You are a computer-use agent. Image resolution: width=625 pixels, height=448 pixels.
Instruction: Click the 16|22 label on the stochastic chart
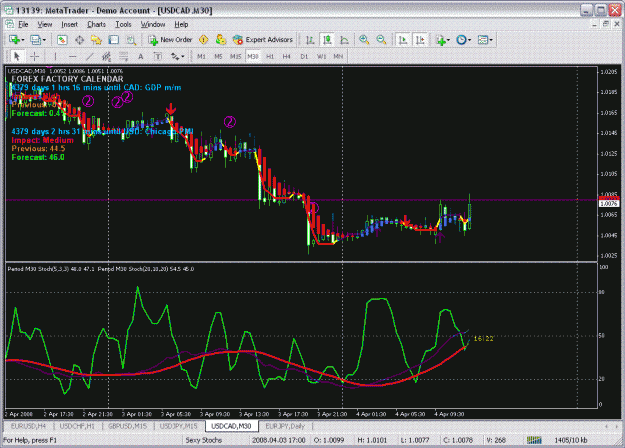(483, 338)
